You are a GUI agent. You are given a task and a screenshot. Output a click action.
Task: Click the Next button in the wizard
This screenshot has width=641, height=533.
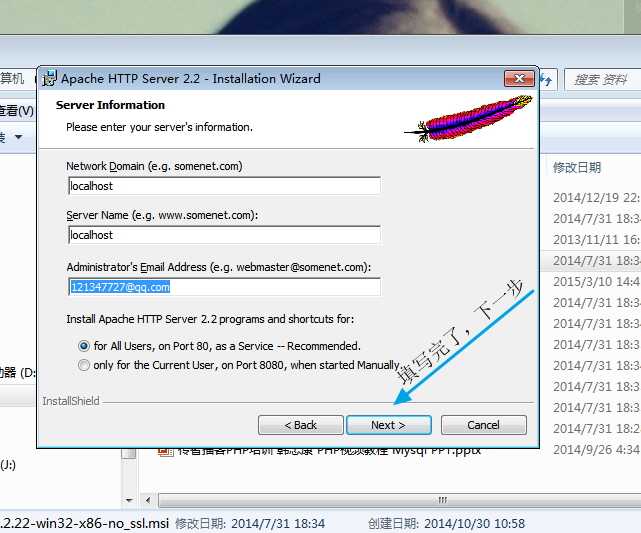point(389,425)
